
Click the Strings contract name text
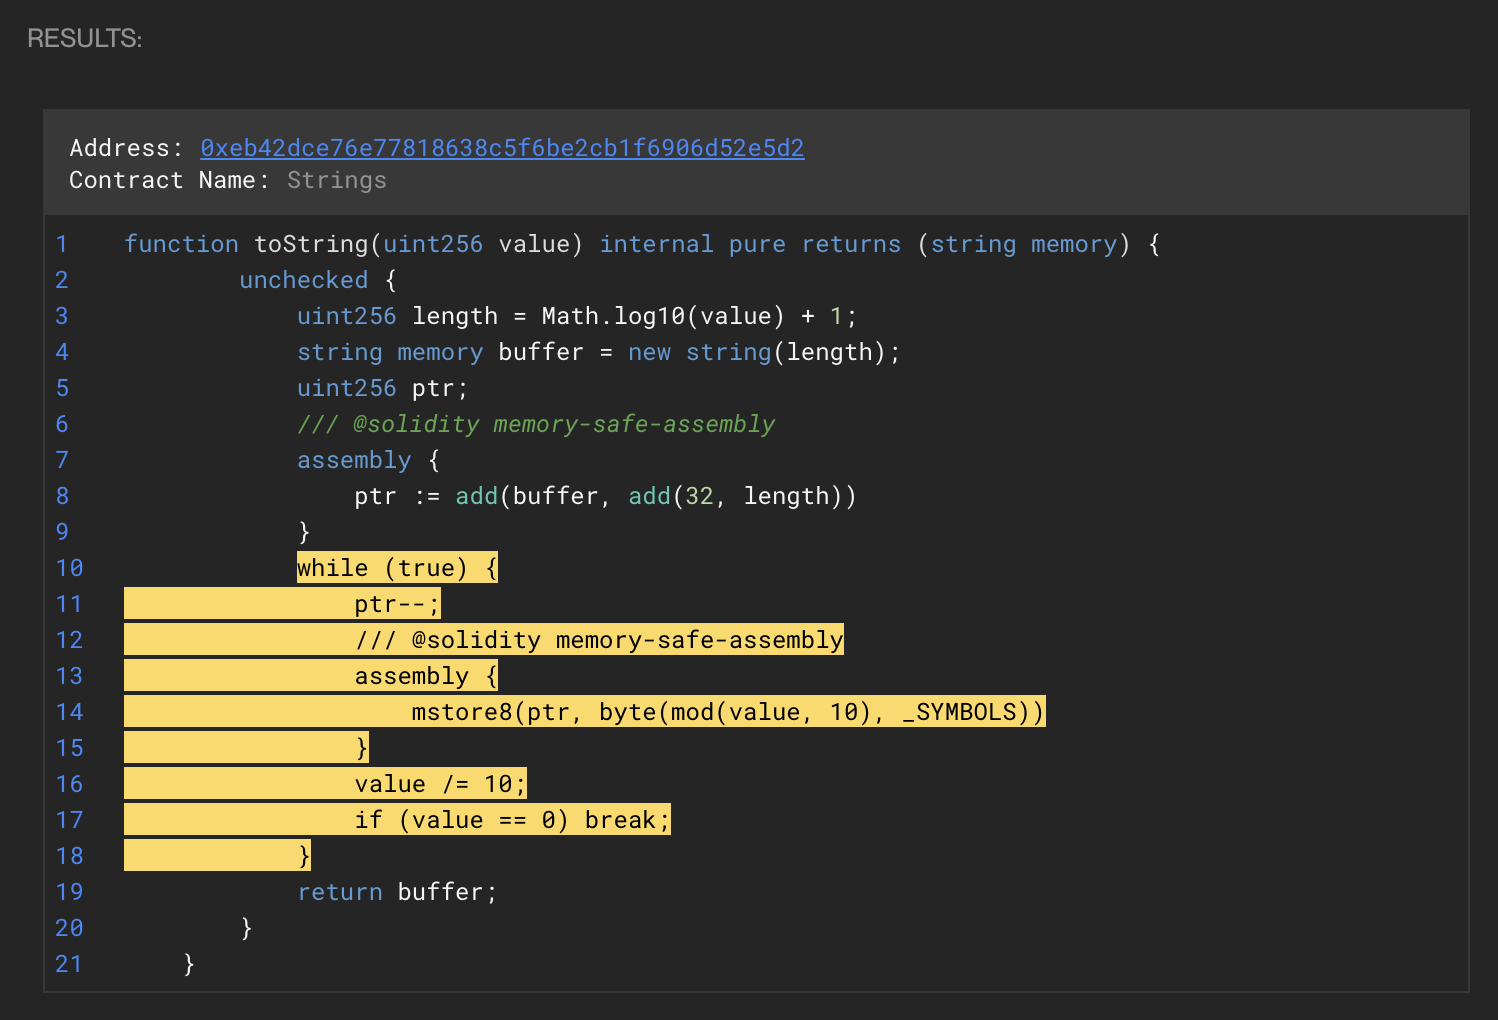[x=336, y=180]
